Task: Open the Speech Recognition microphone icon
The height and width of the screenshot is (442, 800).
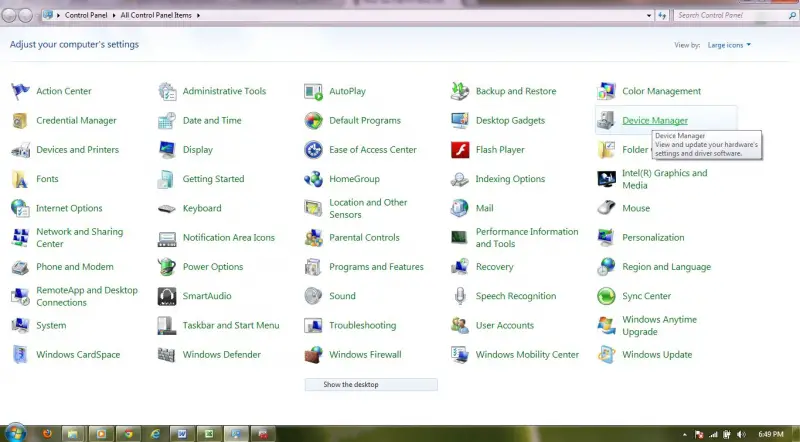Action: coord(460,296)
